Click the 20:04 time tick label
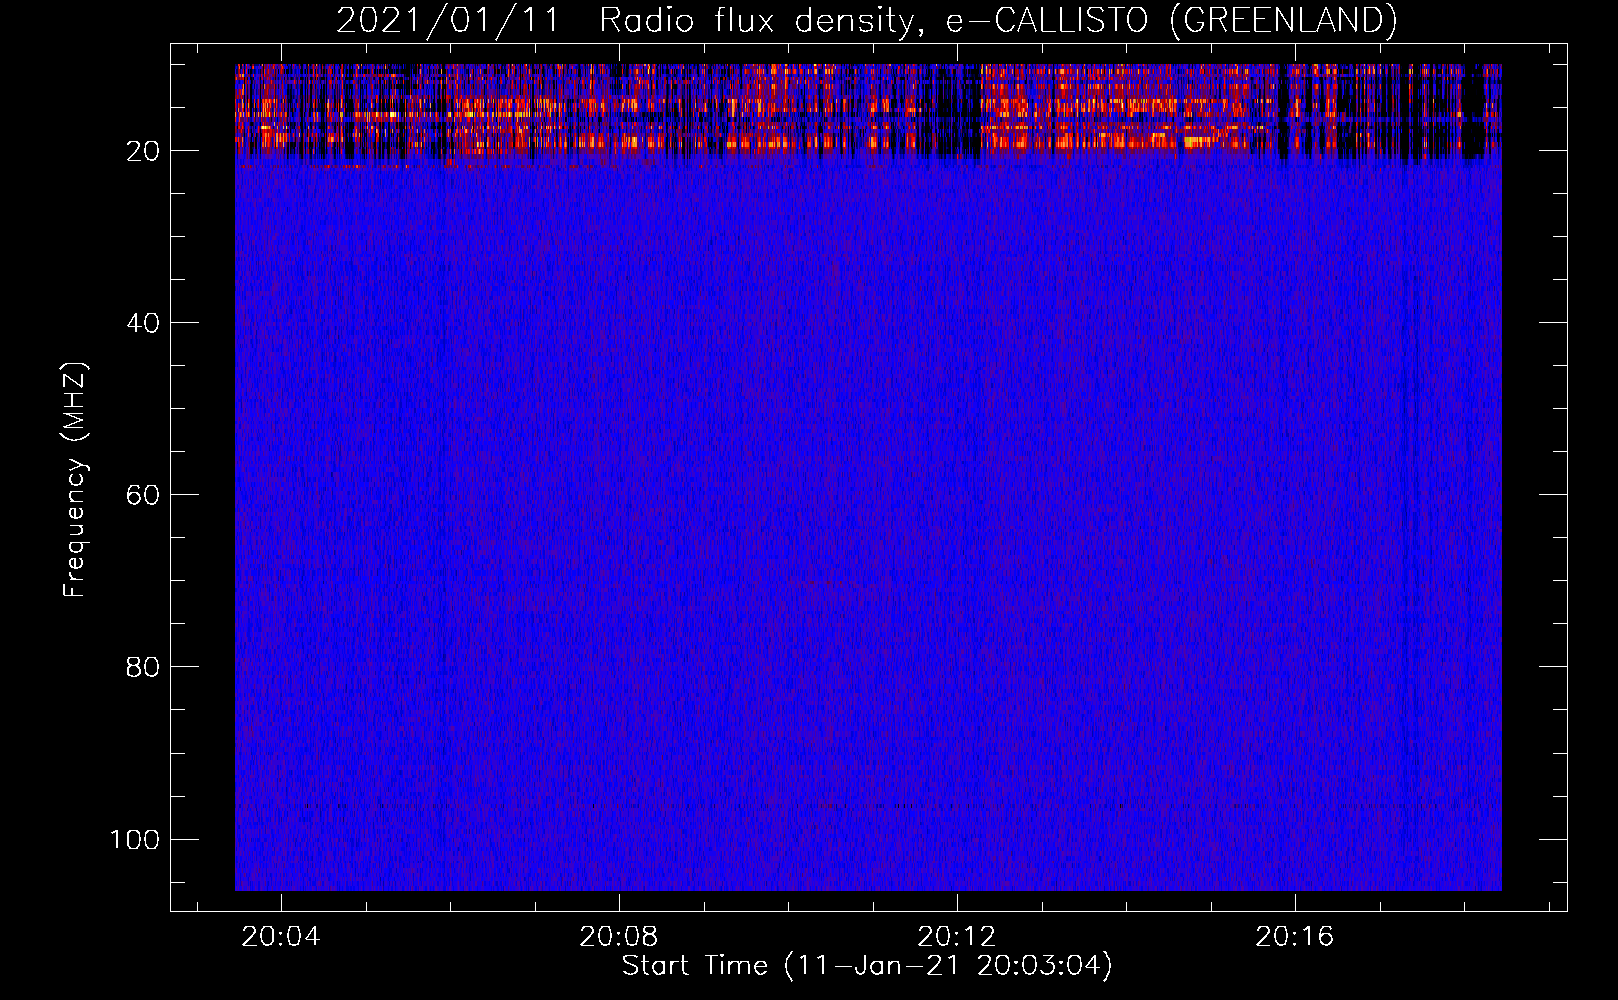Screen dimensions: 1618x1000 281,936
